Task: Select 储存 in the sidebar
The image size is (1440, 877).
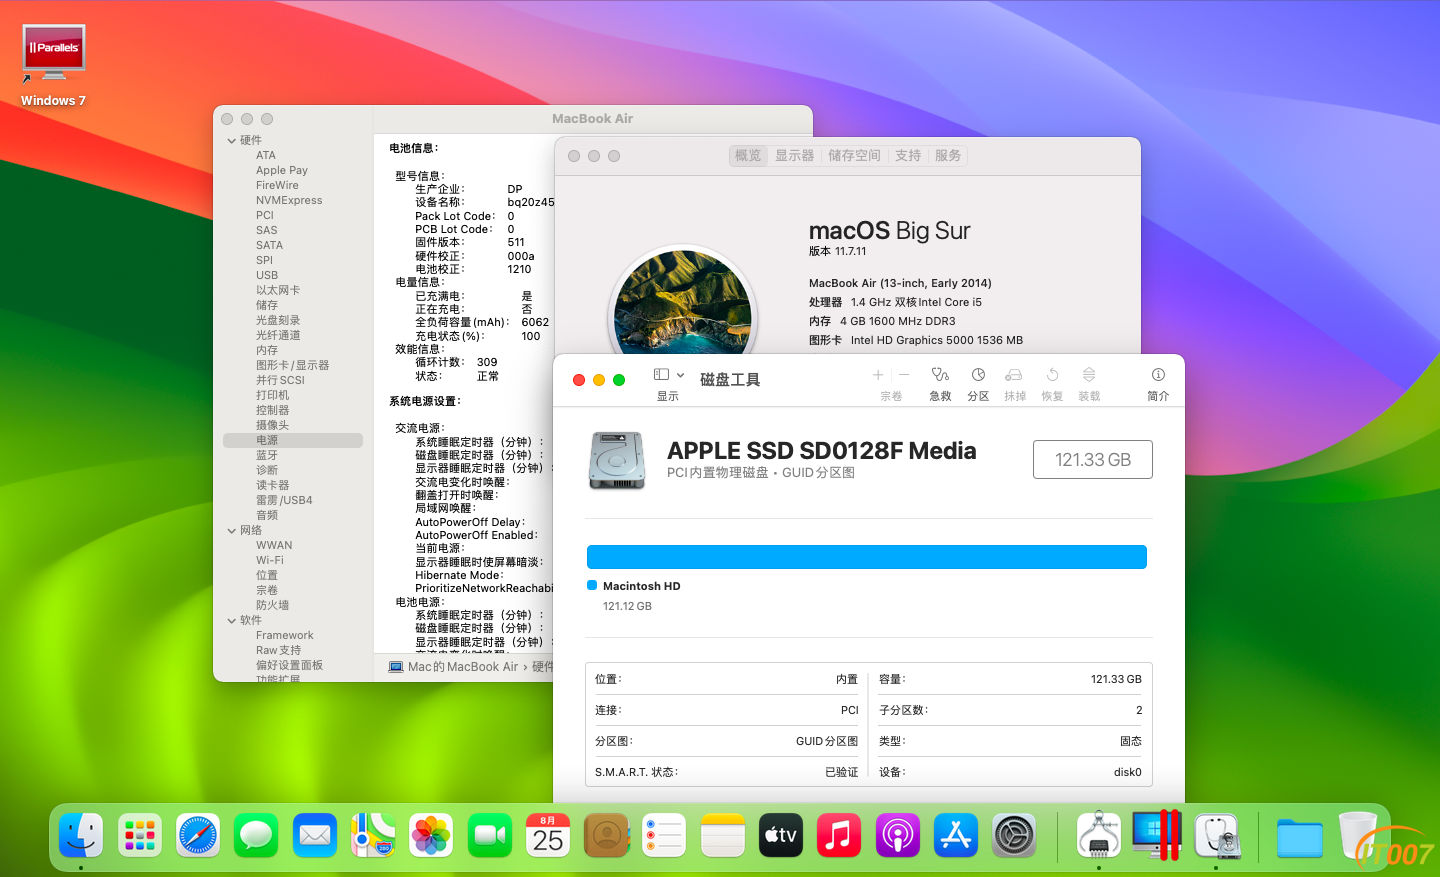Action: pos(267,305)
